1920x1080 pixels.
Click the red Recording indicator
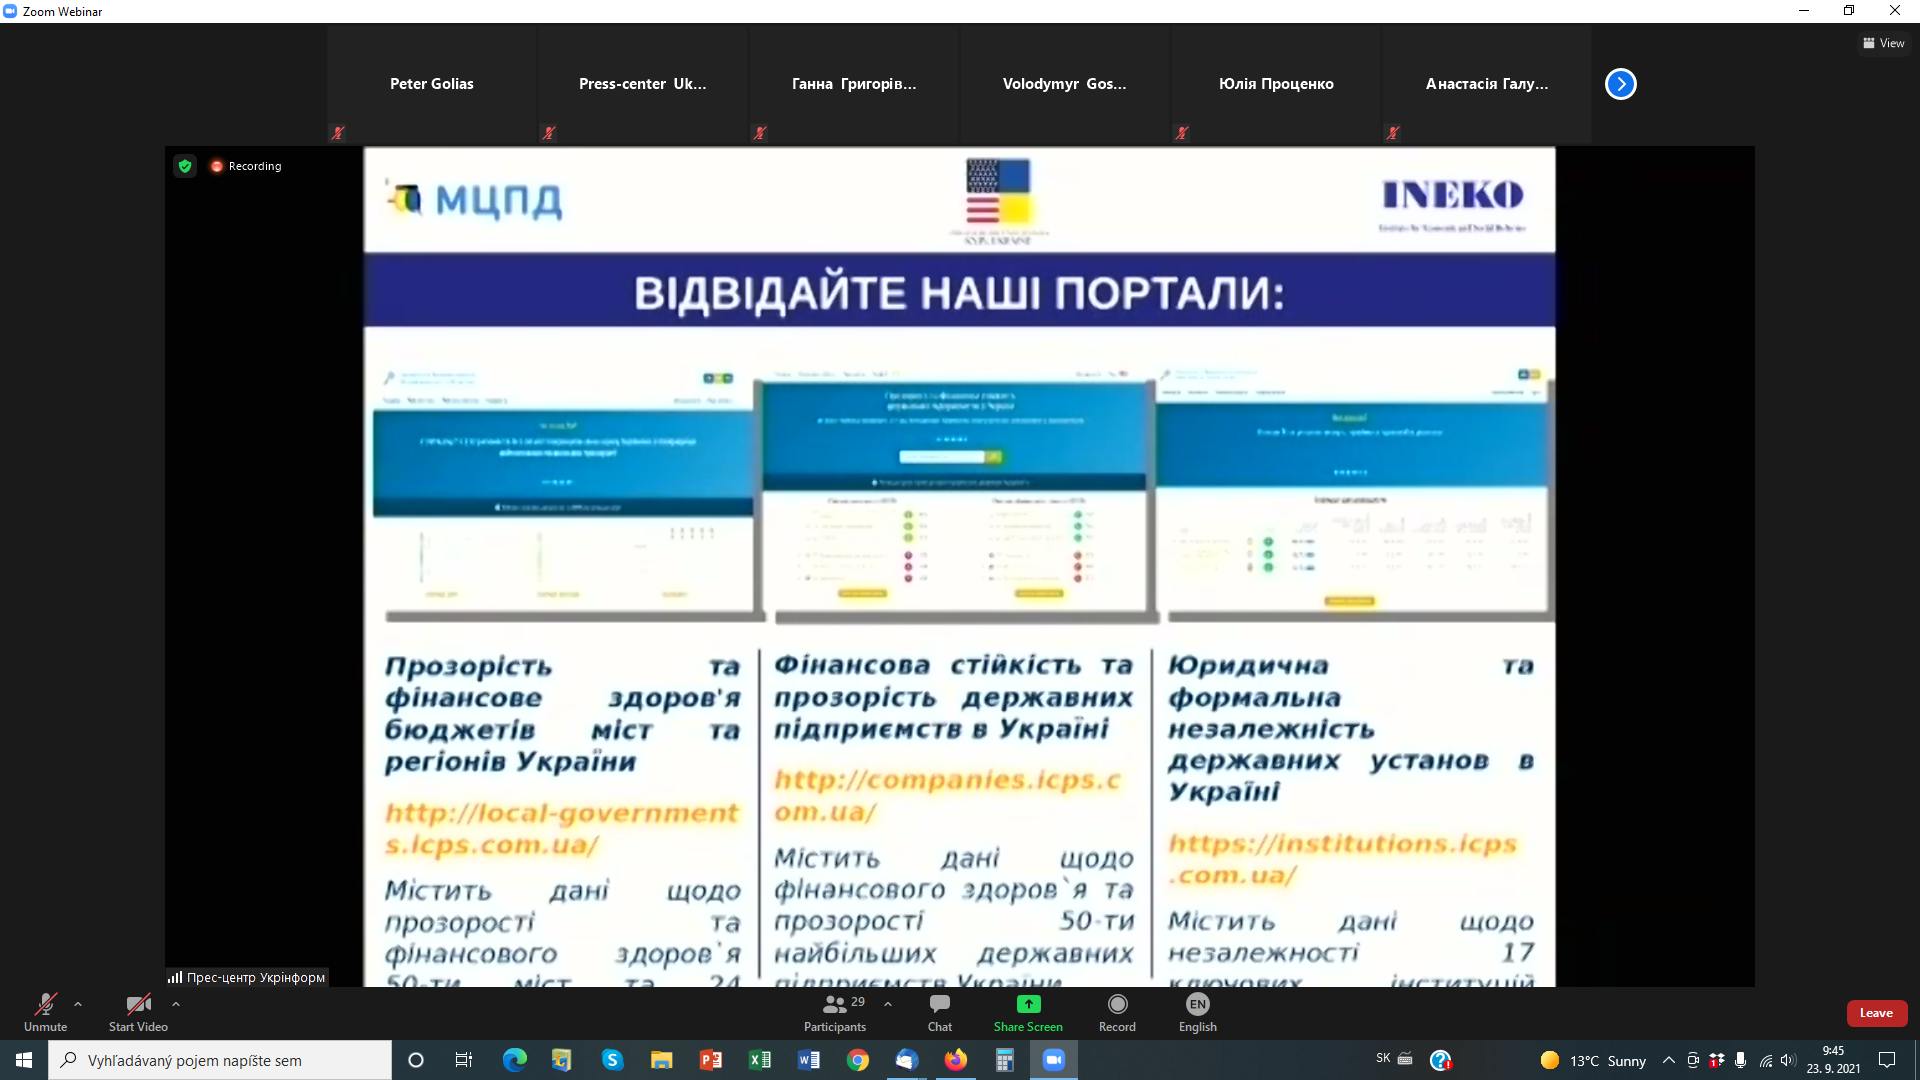click(246, 166)
